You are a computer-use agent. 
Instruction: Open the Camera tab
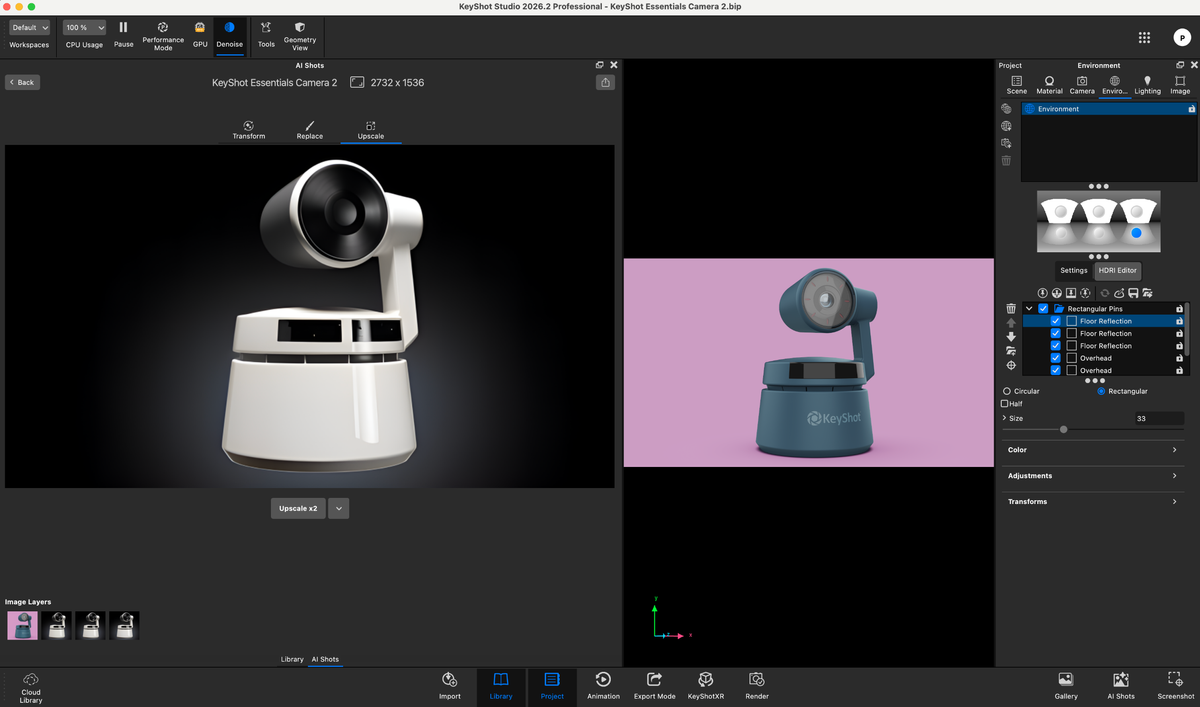point(1082,85)
